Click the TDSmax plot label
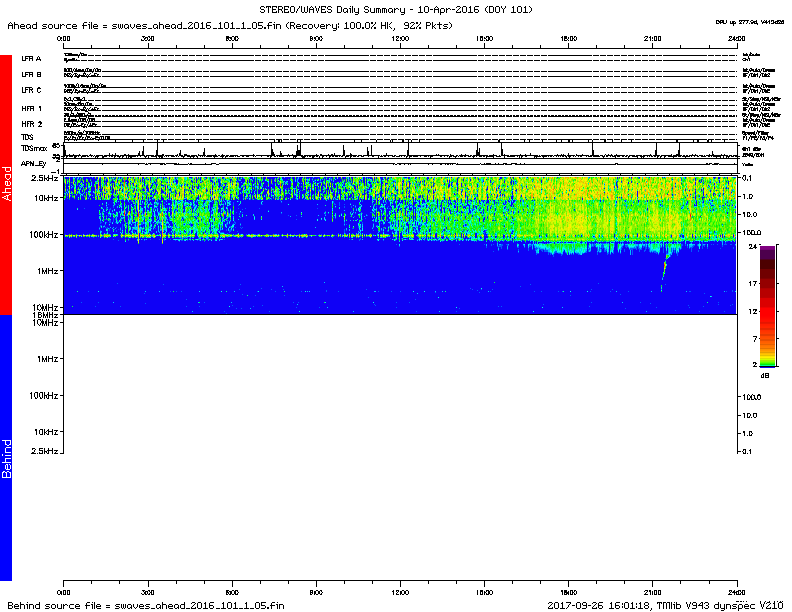This screenshot has width=792, height=612. click(x=35, y=148)
